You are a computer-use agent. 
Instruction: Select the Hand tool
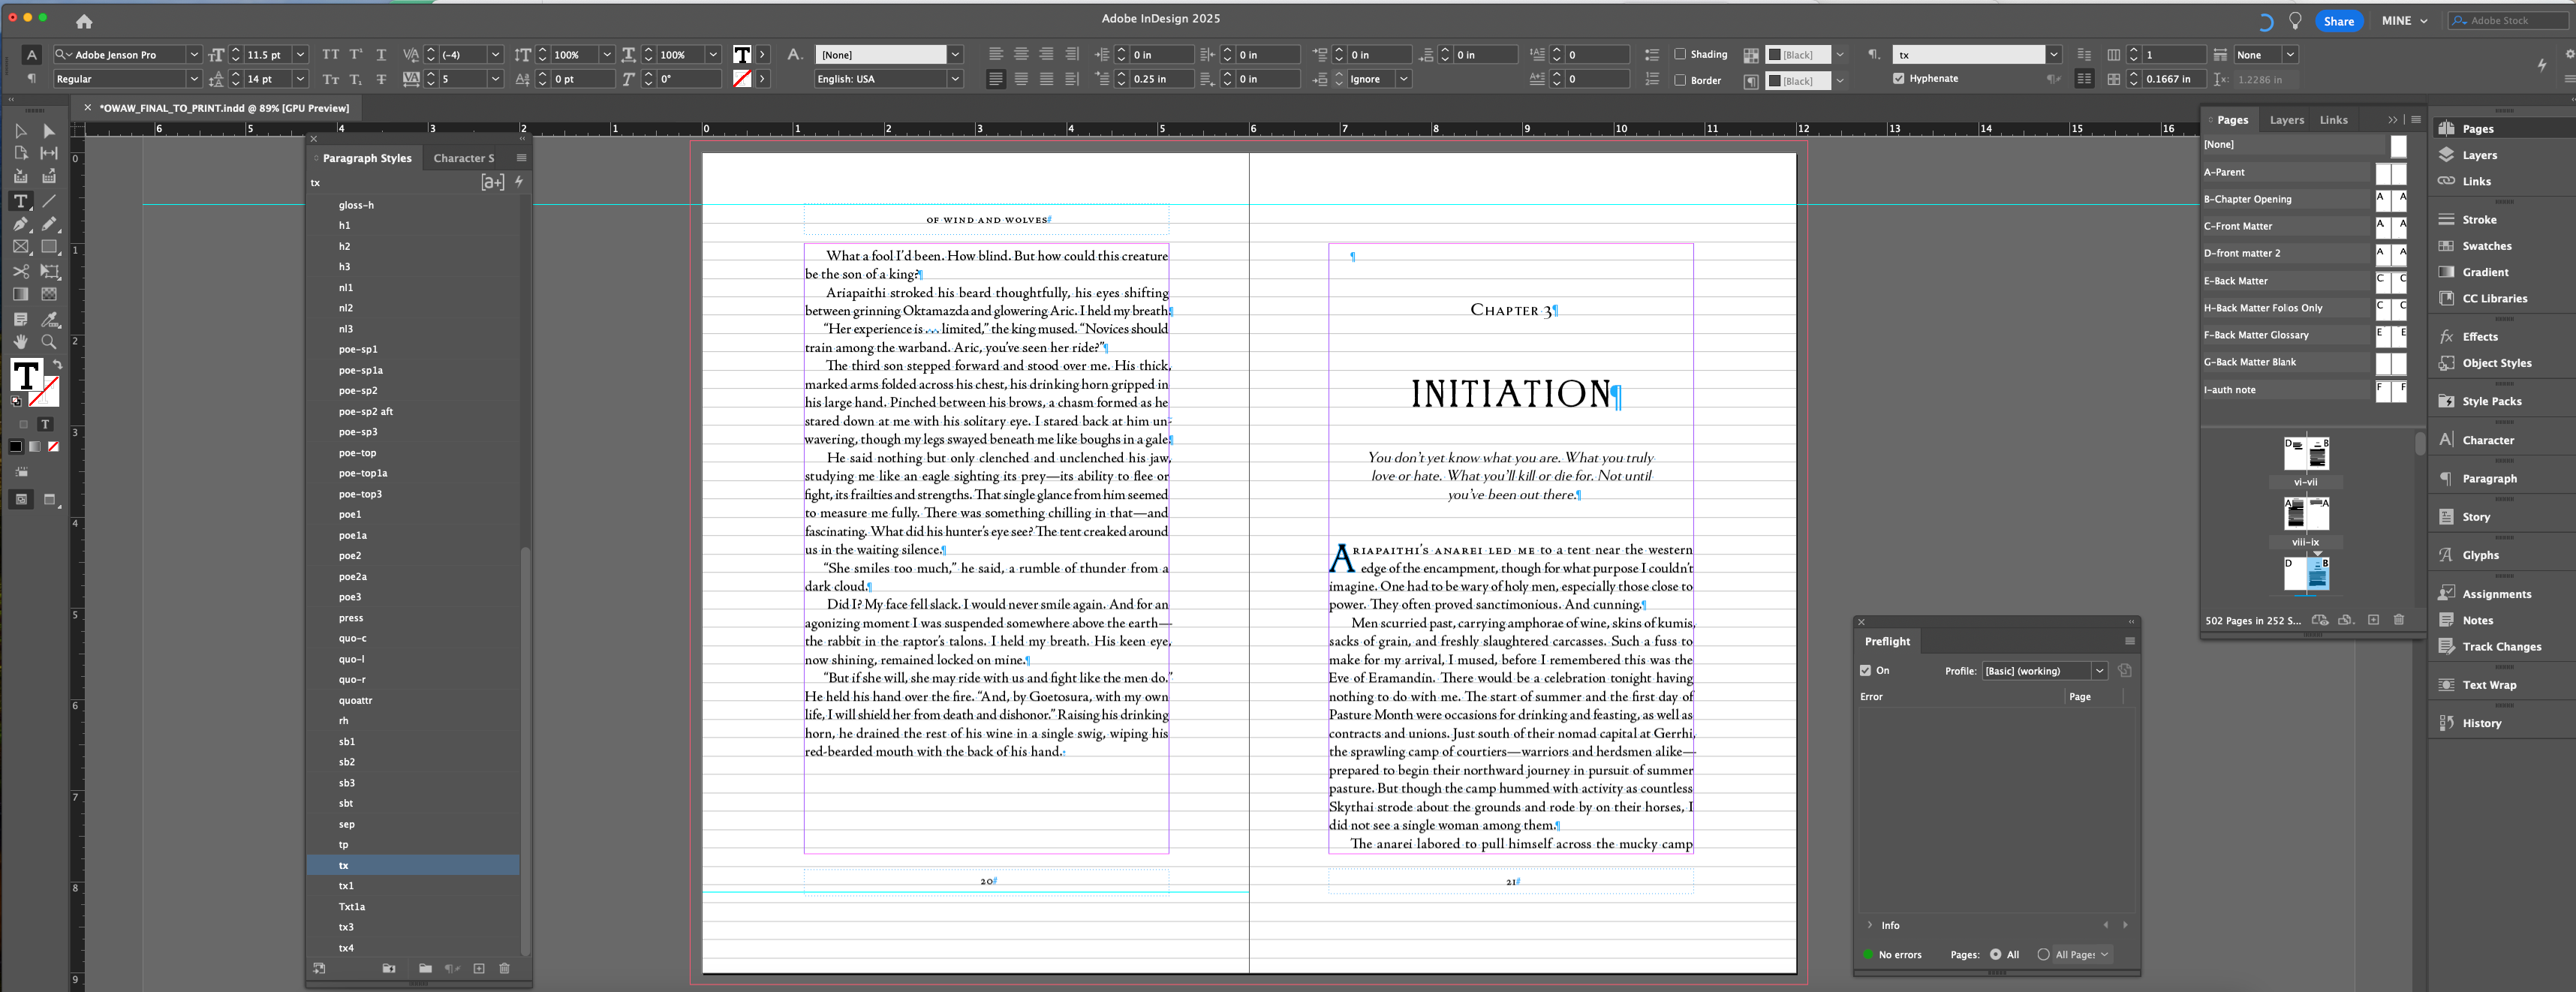[20, 342]
